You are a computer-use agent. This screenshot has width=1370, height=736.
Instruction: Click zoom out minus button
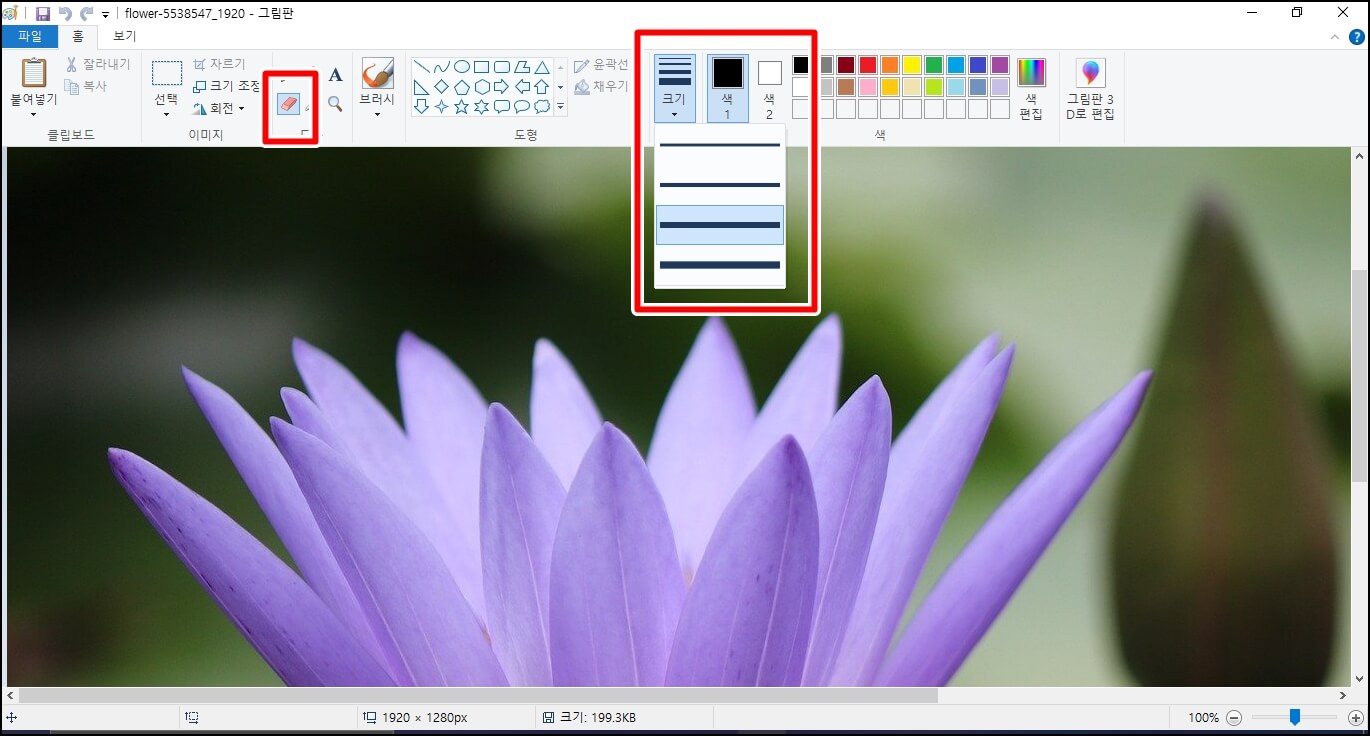coord(1234,718)
